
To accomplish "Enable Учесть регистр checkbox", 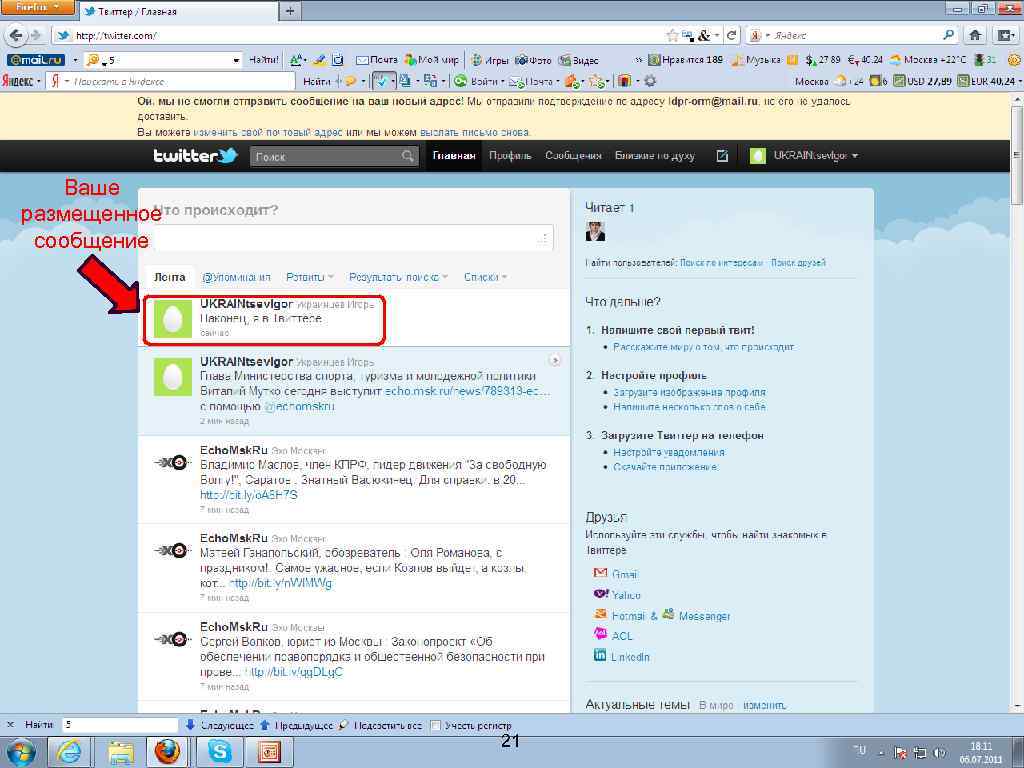I will pyautogui.click(x=436, y=725).
